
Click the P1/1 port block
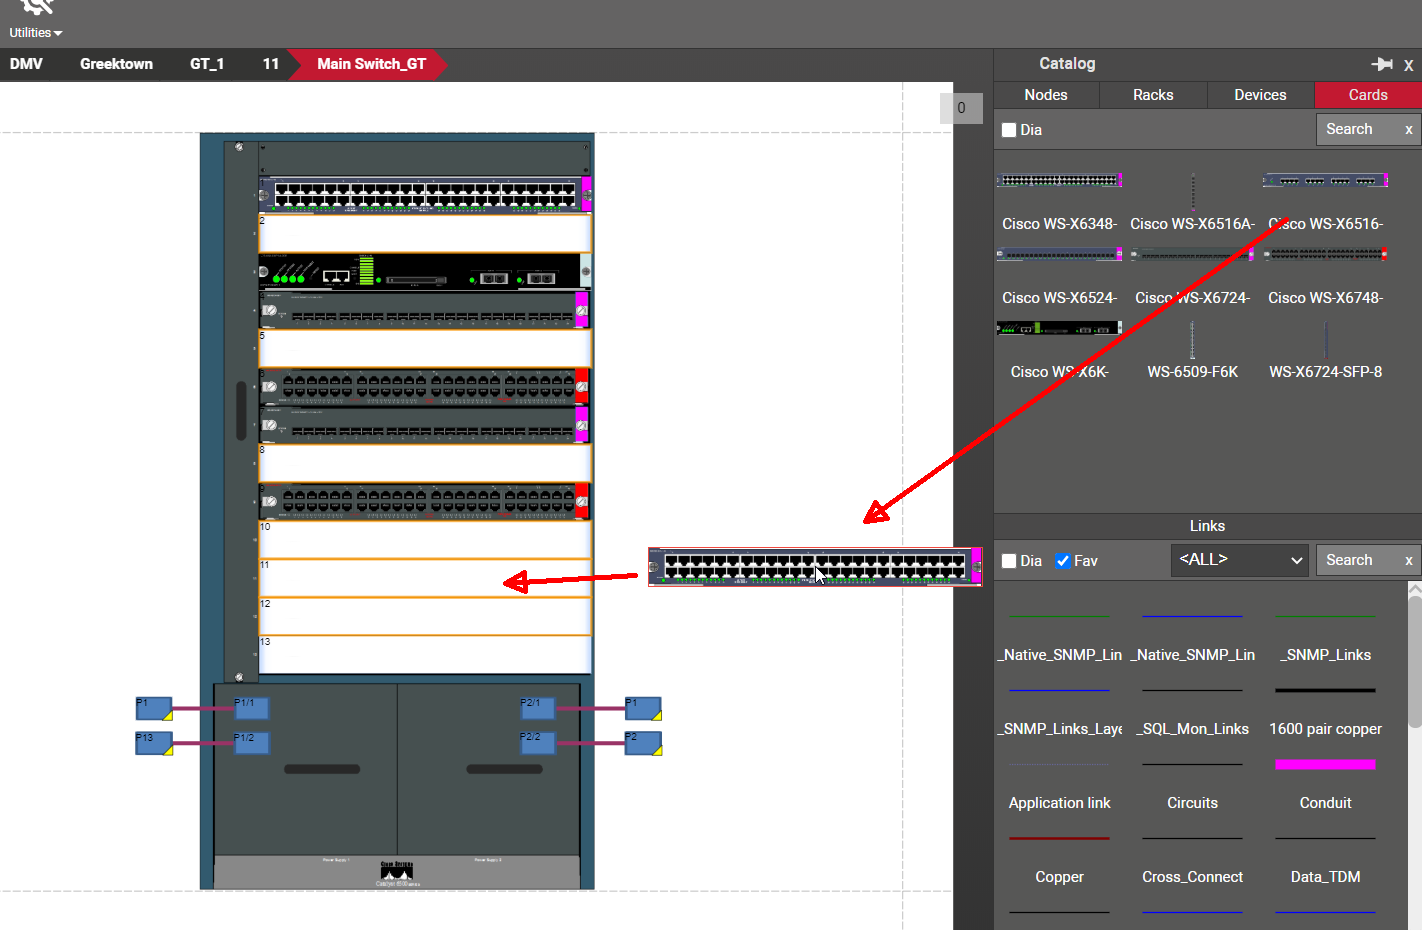click(x=251, y=708)
